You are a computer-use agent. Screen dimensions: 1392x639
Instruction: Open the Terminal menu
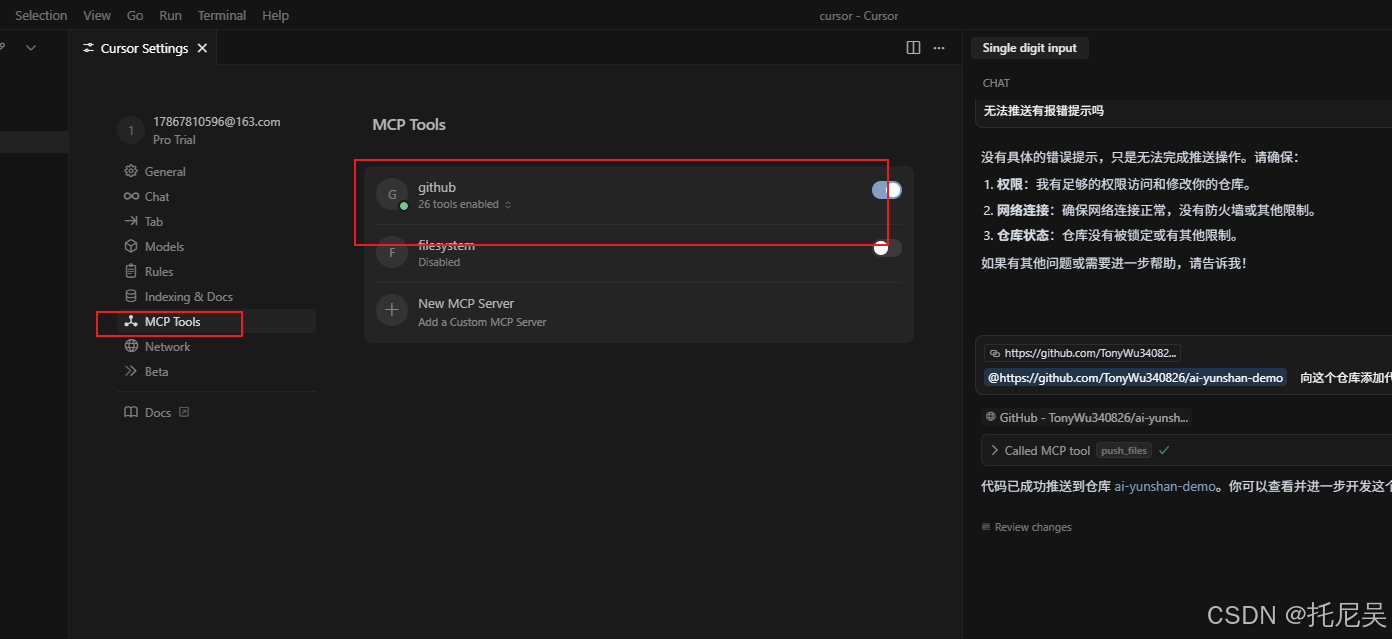tap(222, 15)
